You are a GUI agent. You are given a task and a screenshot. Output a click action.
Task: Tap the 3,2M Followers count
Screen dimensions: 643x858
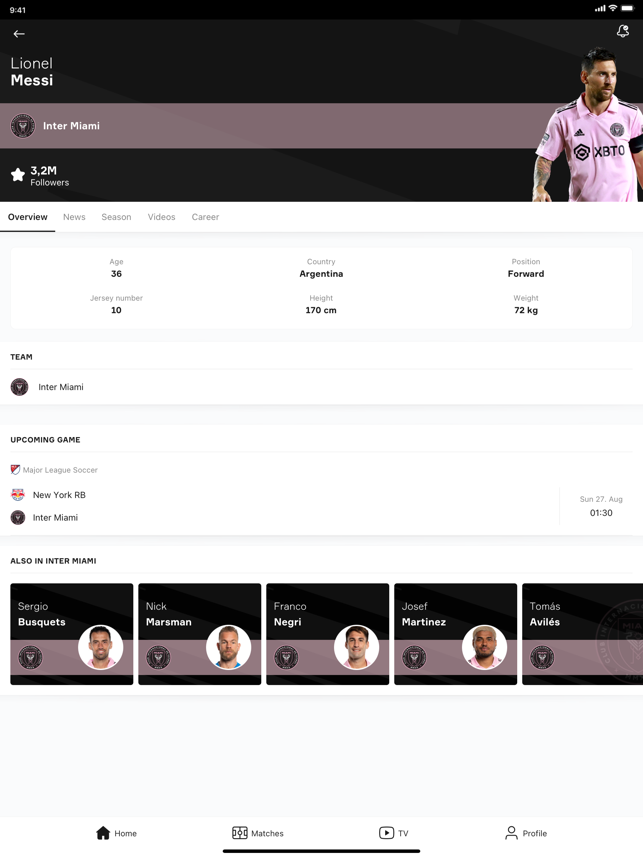click(50, 176)
